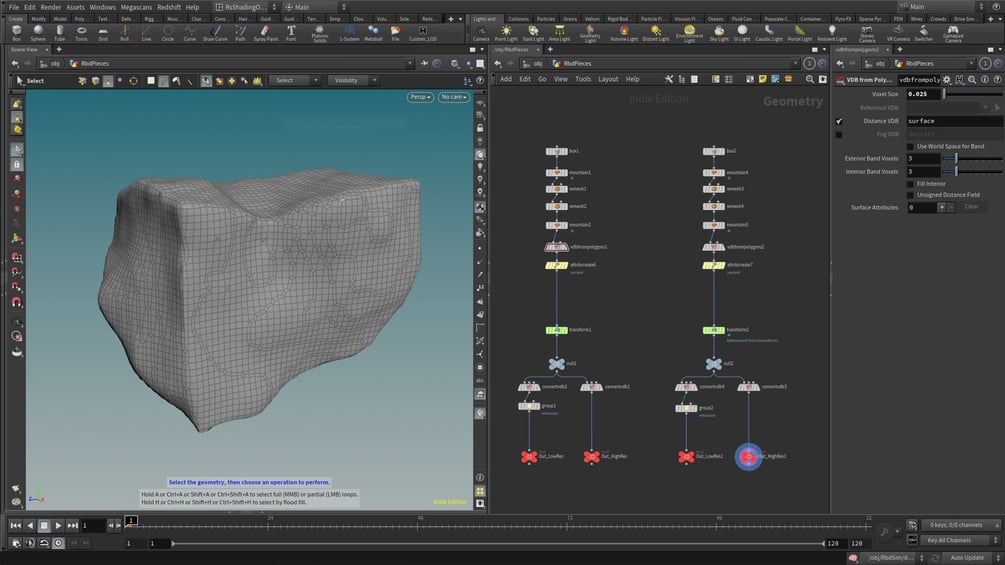
Task: Uncheck the Distance VDB checkbox
Action: tap(839, 121)
